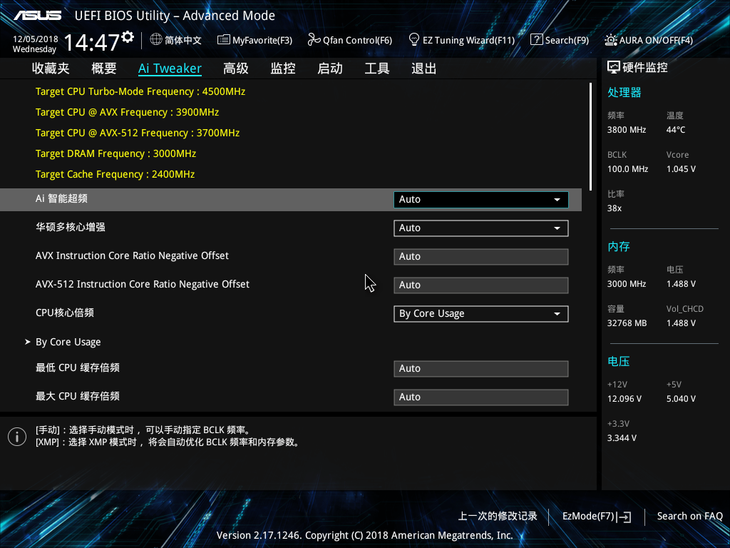Click the 最大 CPU 缓存倍频 field
Image resolution: width=730 pixels, height=548 pixels.
point(480,397)
